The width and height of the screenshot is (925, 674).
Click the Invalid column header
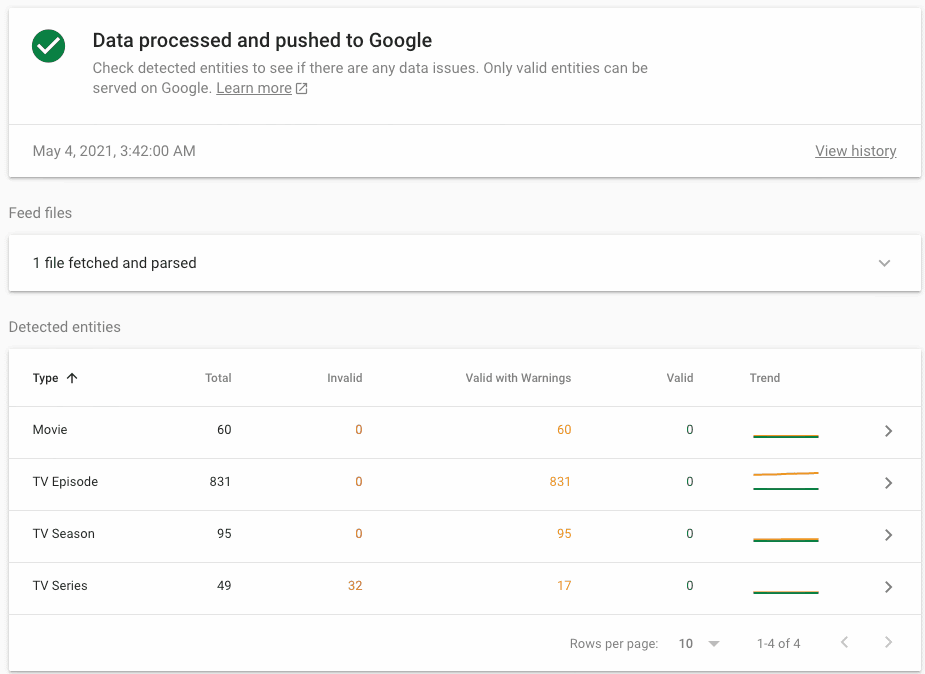344,378
